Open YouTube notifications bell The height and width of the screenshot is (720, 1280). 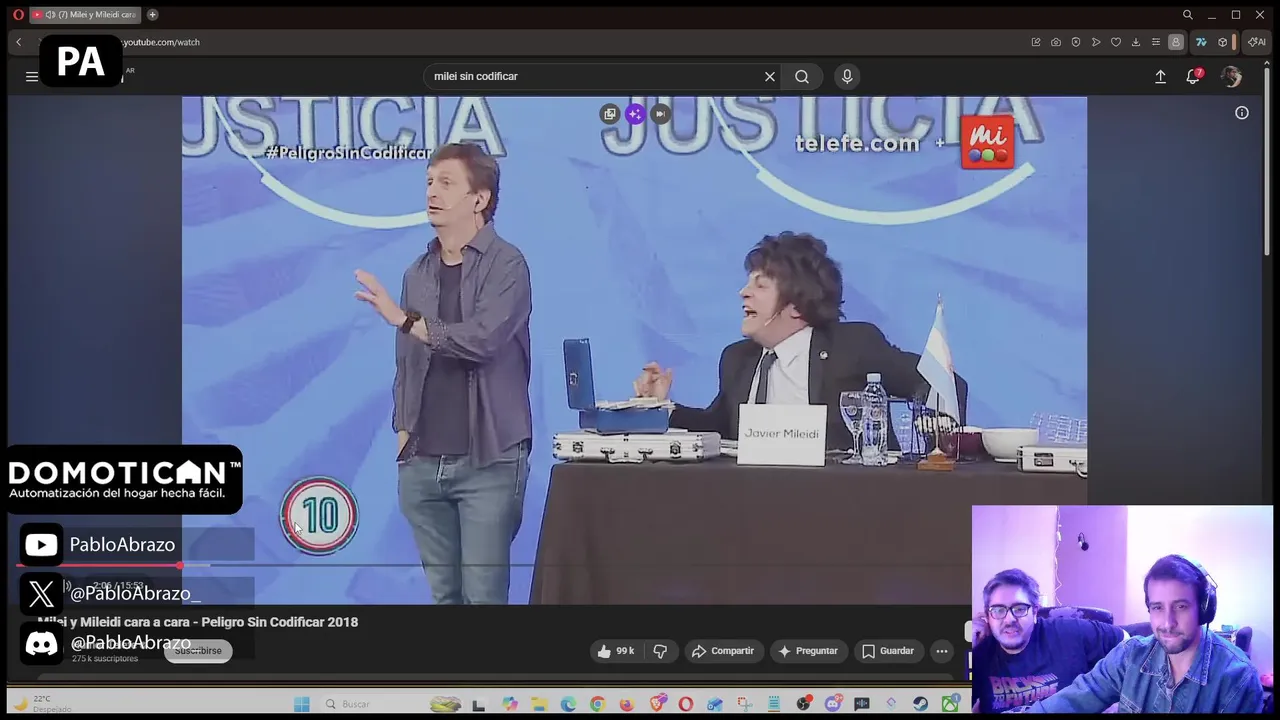pos(1193,76)
